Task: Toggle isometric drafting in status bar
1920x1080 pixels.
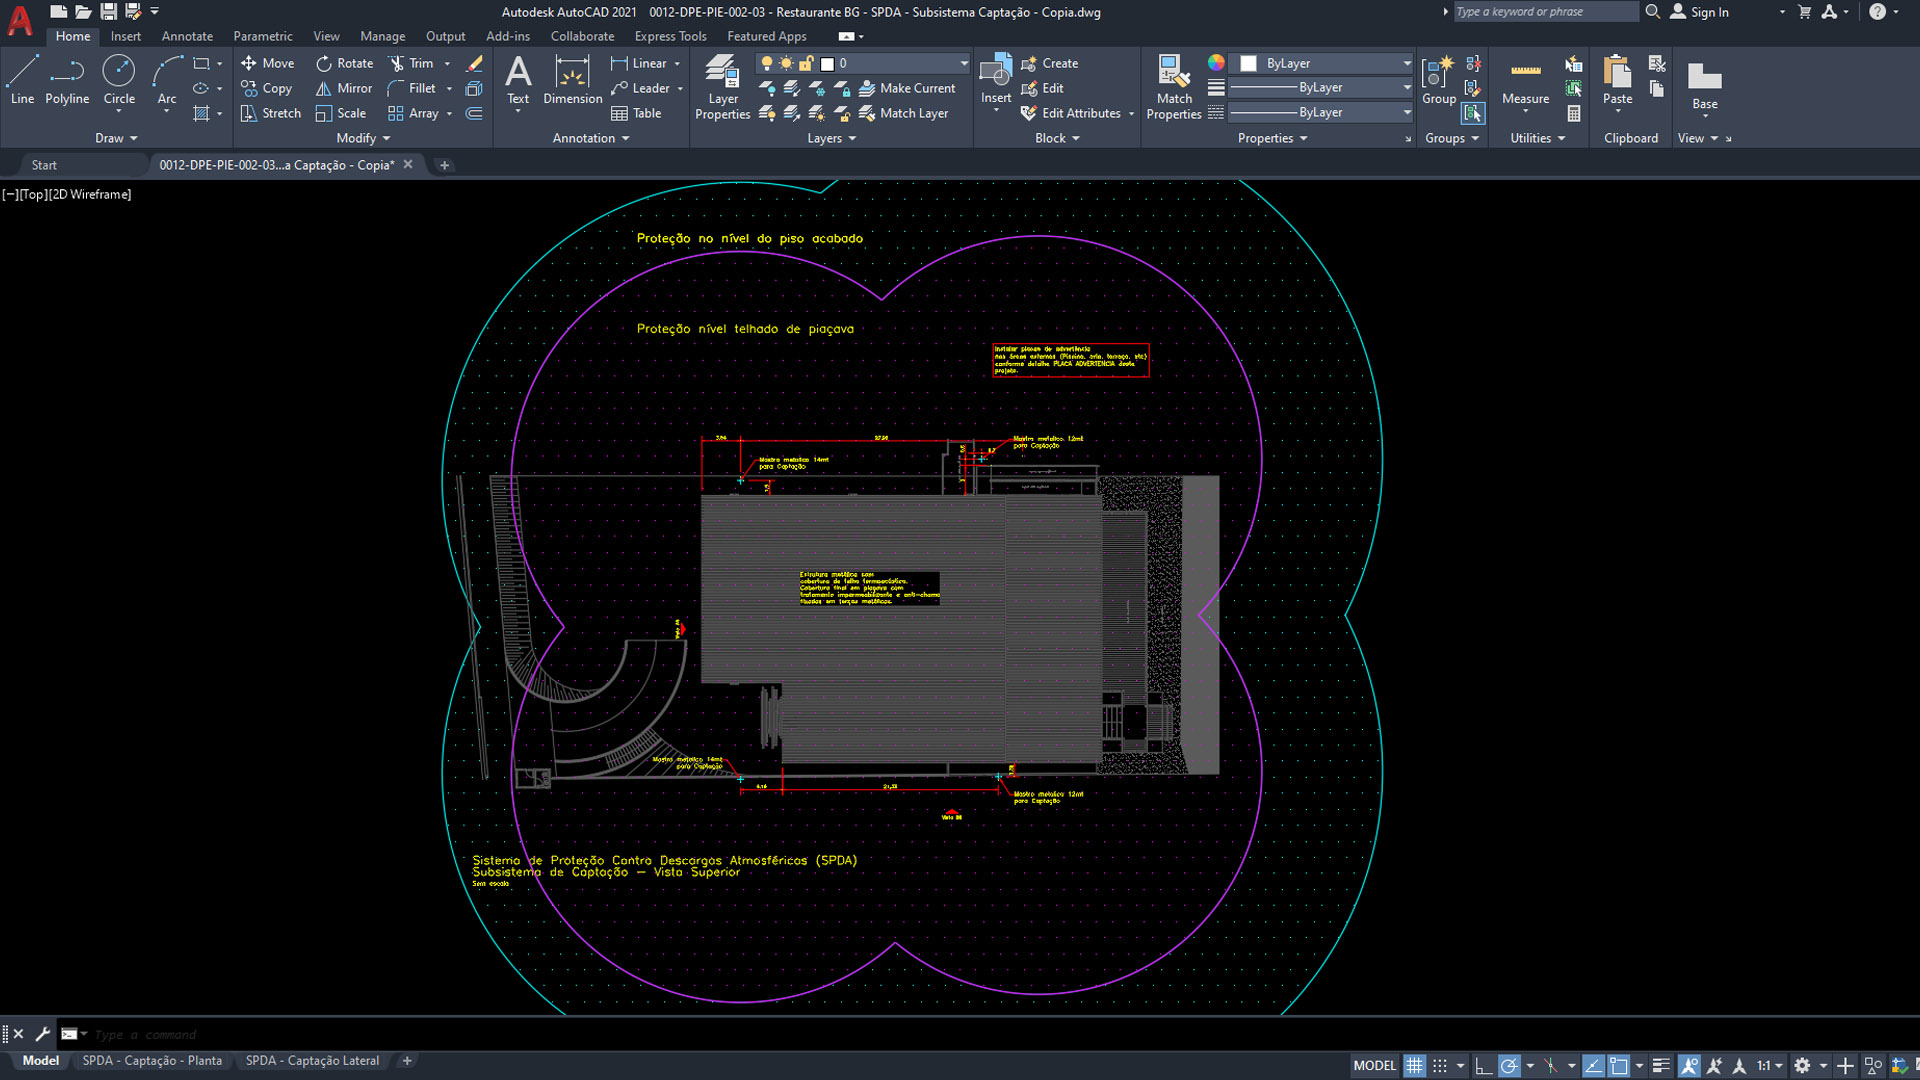Action: 1550,1066
